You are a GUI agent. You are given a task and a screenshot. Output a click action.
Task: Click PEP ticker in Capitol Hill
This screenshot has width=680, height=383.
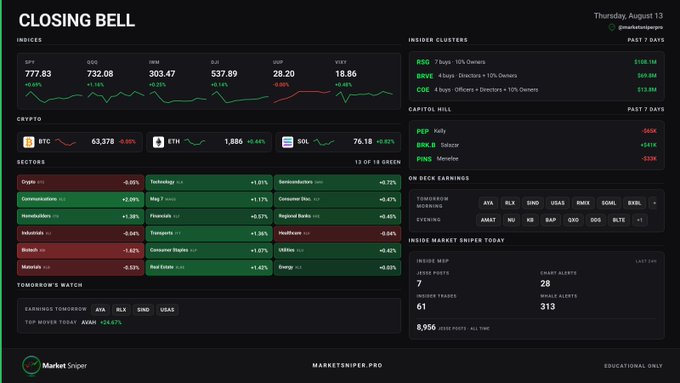pos(422,131)
